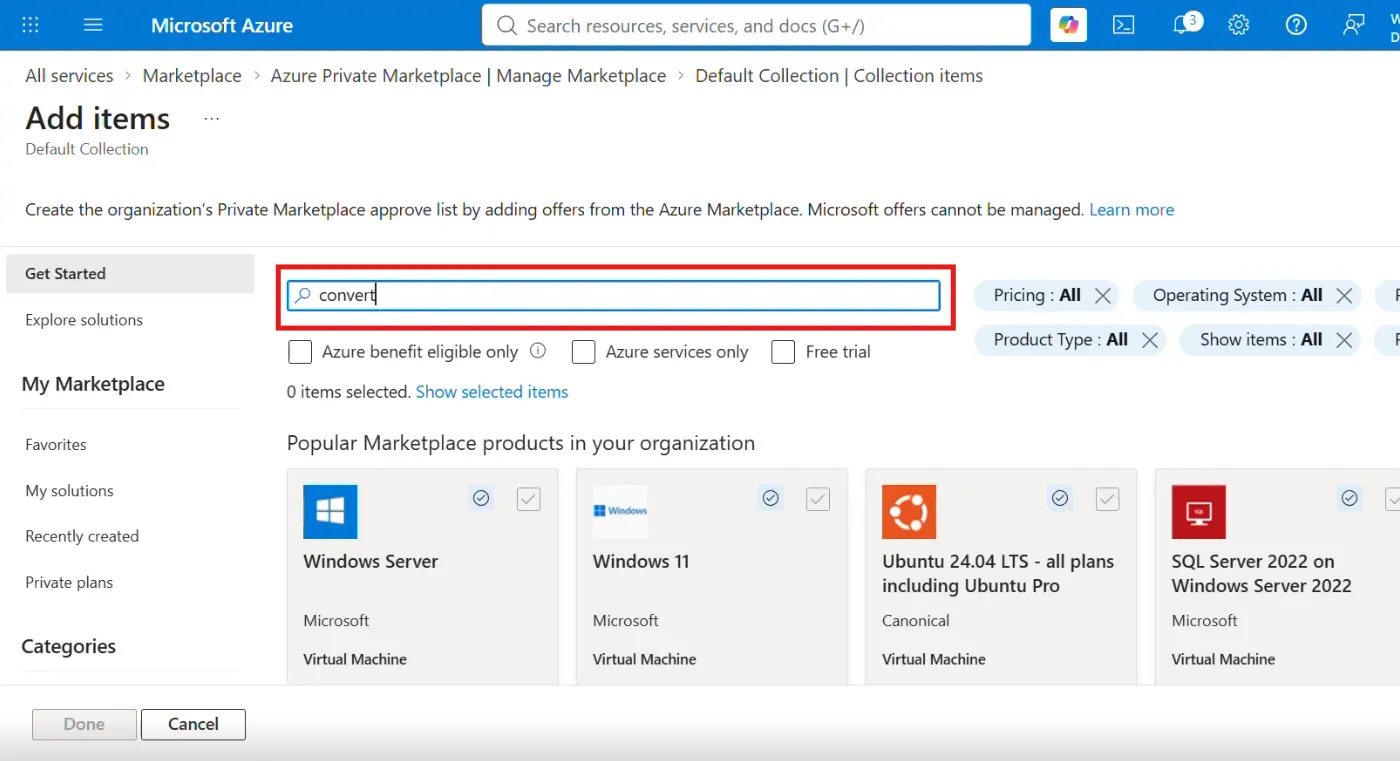Click the Windows Server logo tile
The image size is (1400, 761).
pos(330,512)
